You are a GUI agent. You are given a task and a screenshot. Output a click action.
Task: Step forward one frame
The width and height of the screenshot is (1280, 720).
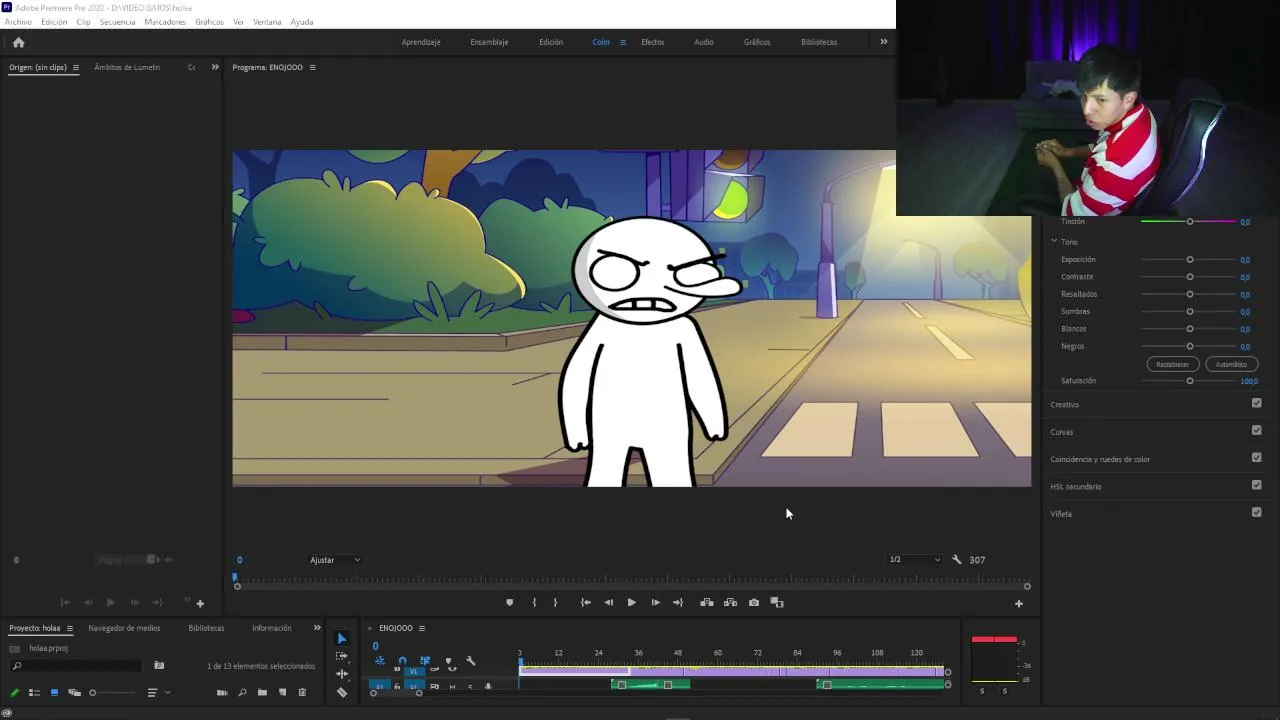coord(655,602)
